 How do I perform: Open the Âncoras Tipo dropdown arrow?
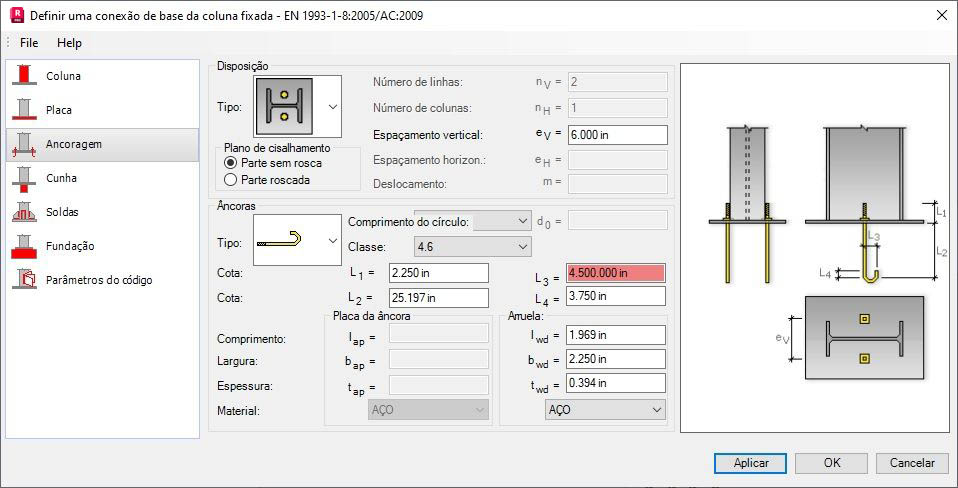pyautogui.click(x=333, y=240)
